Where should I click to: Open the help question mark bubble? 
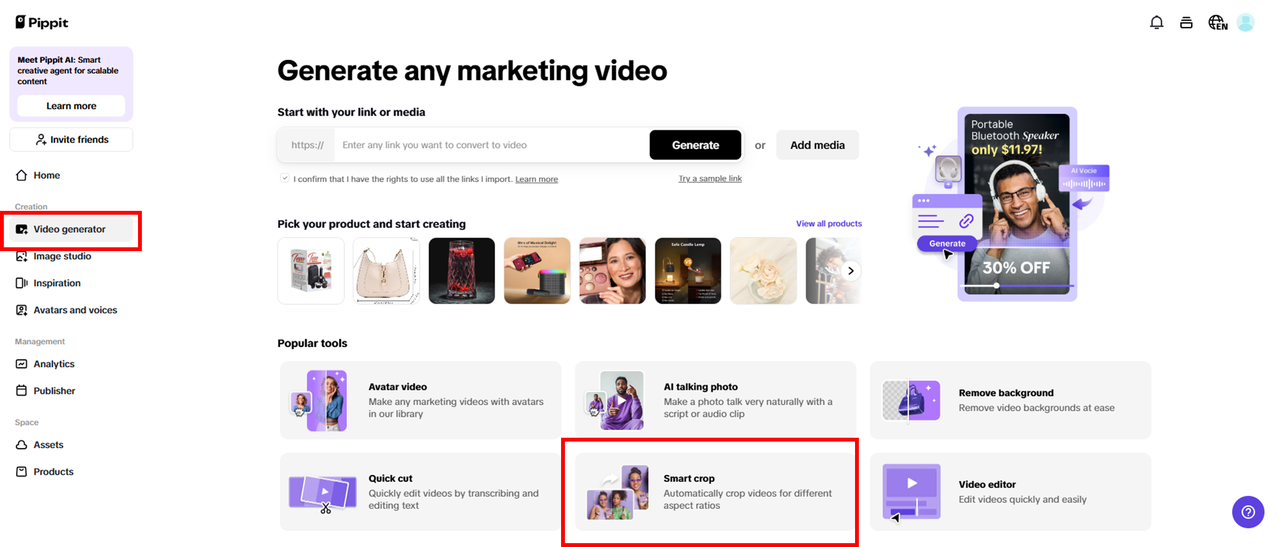tap(1248, 511)
